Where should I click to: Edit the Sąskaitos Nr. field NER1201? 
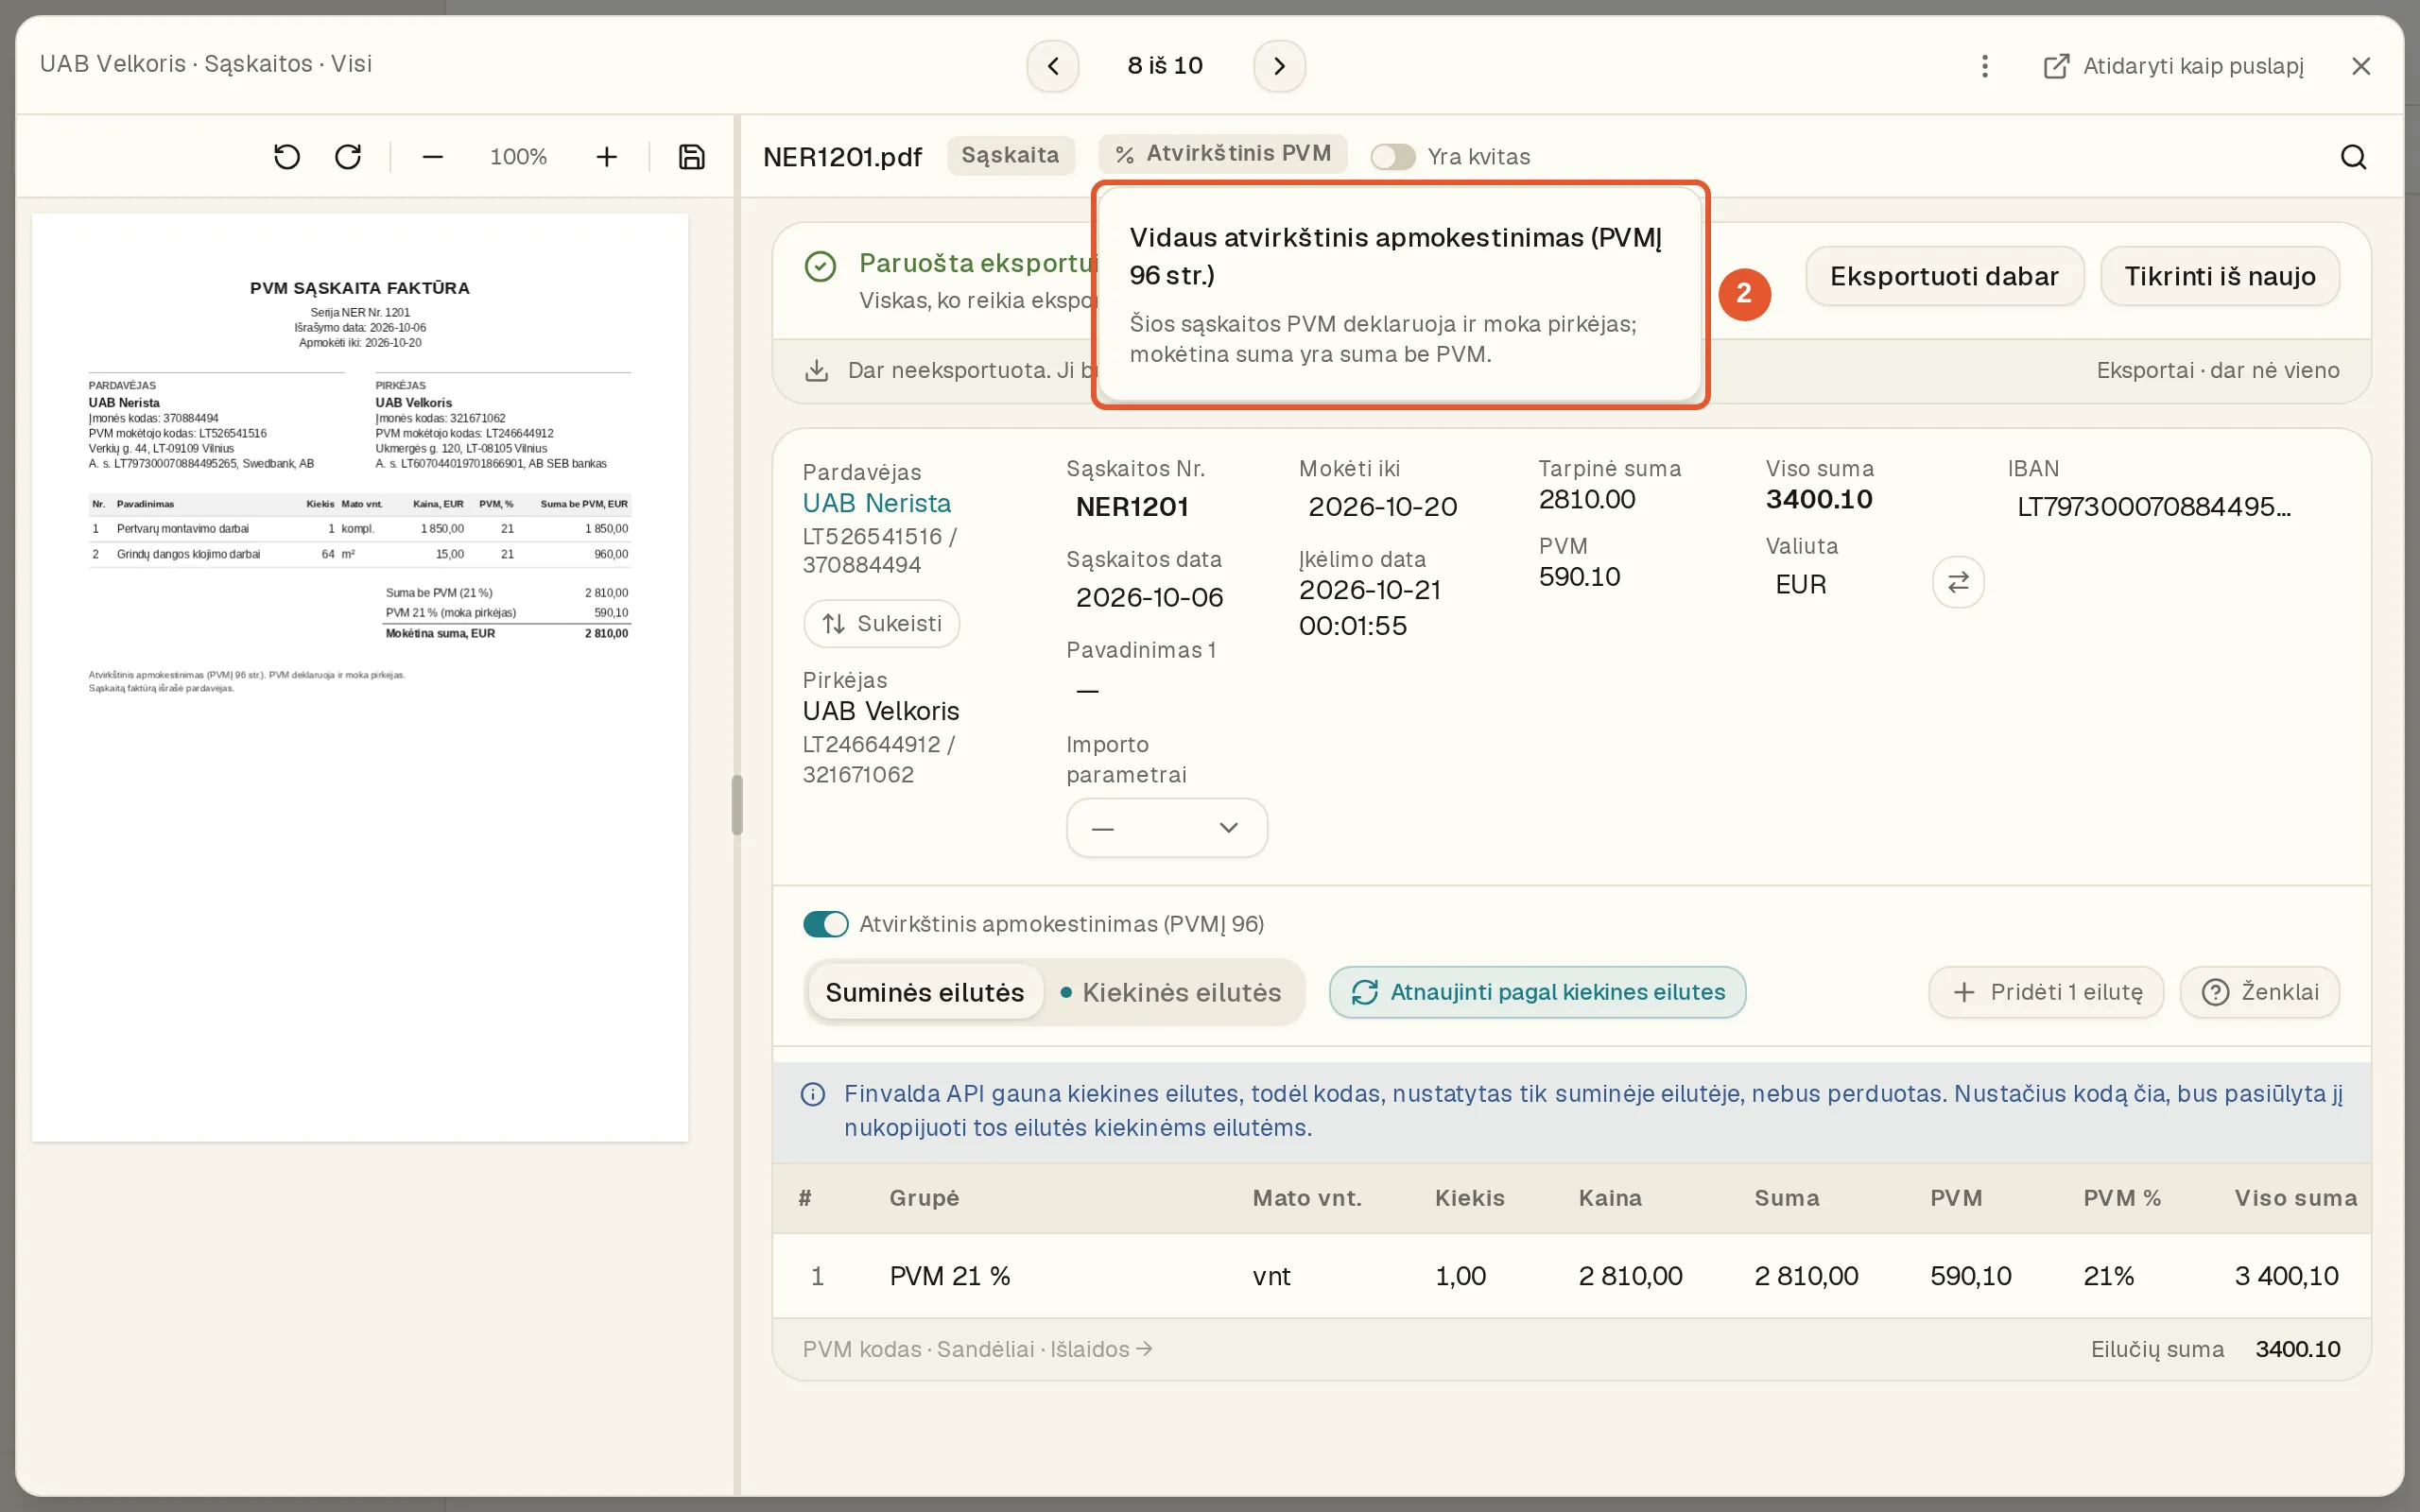[x=1132, y=507]
